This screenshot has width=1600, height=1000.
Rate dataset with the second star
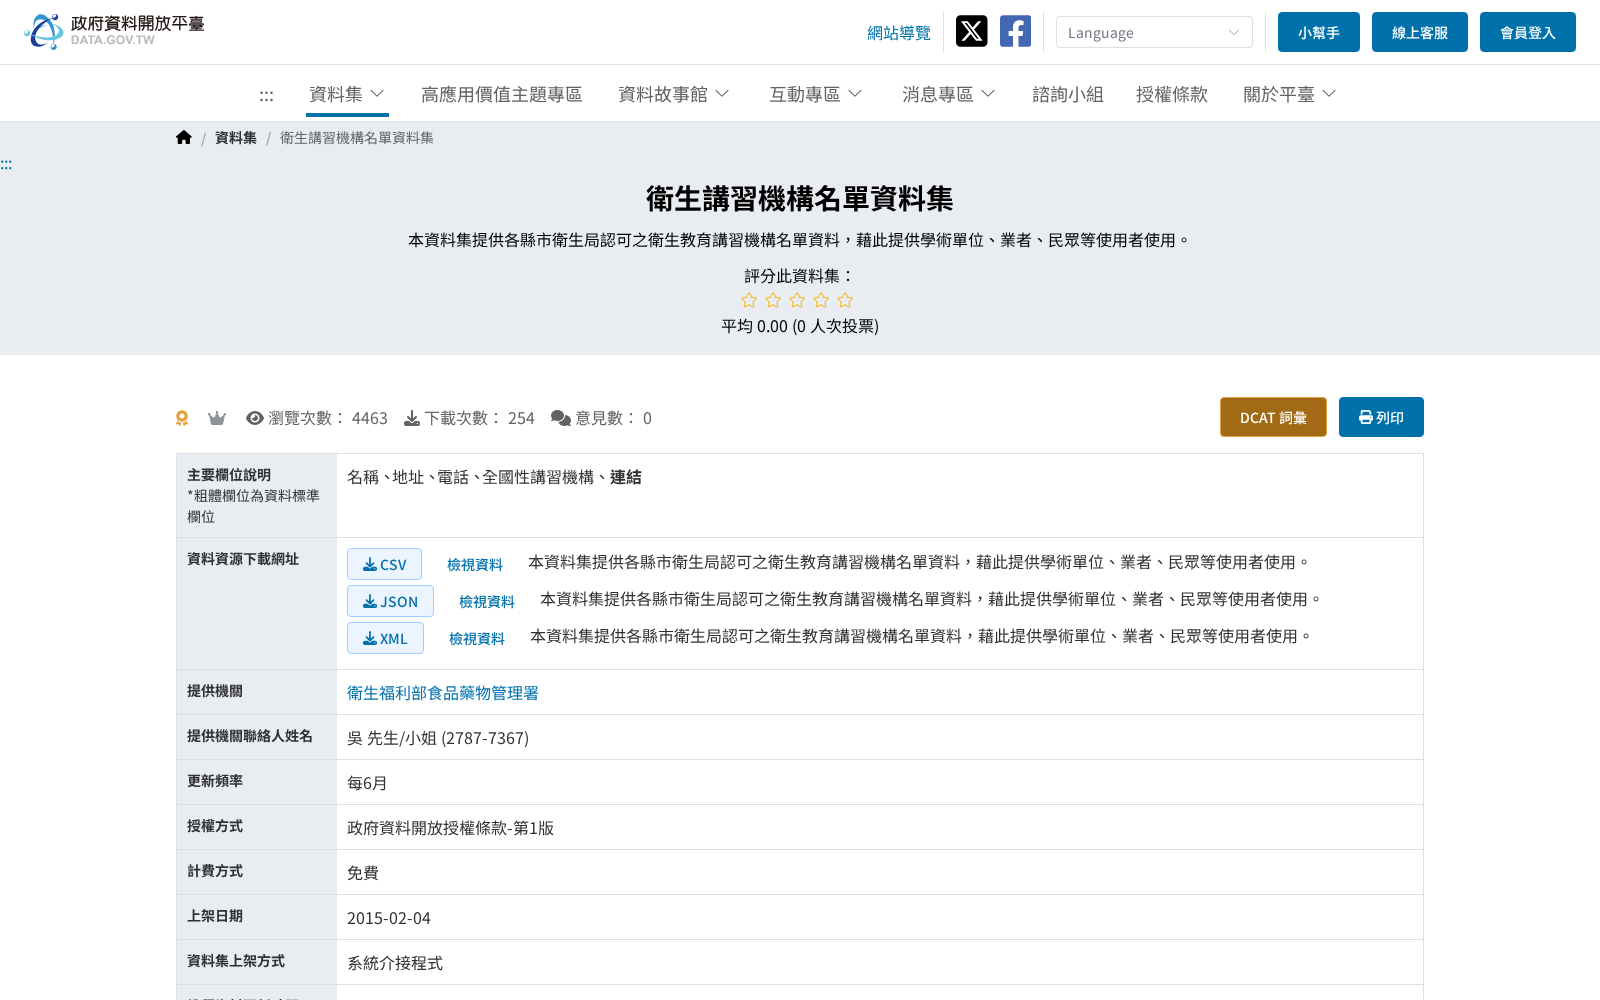click(x=773, y=300)
